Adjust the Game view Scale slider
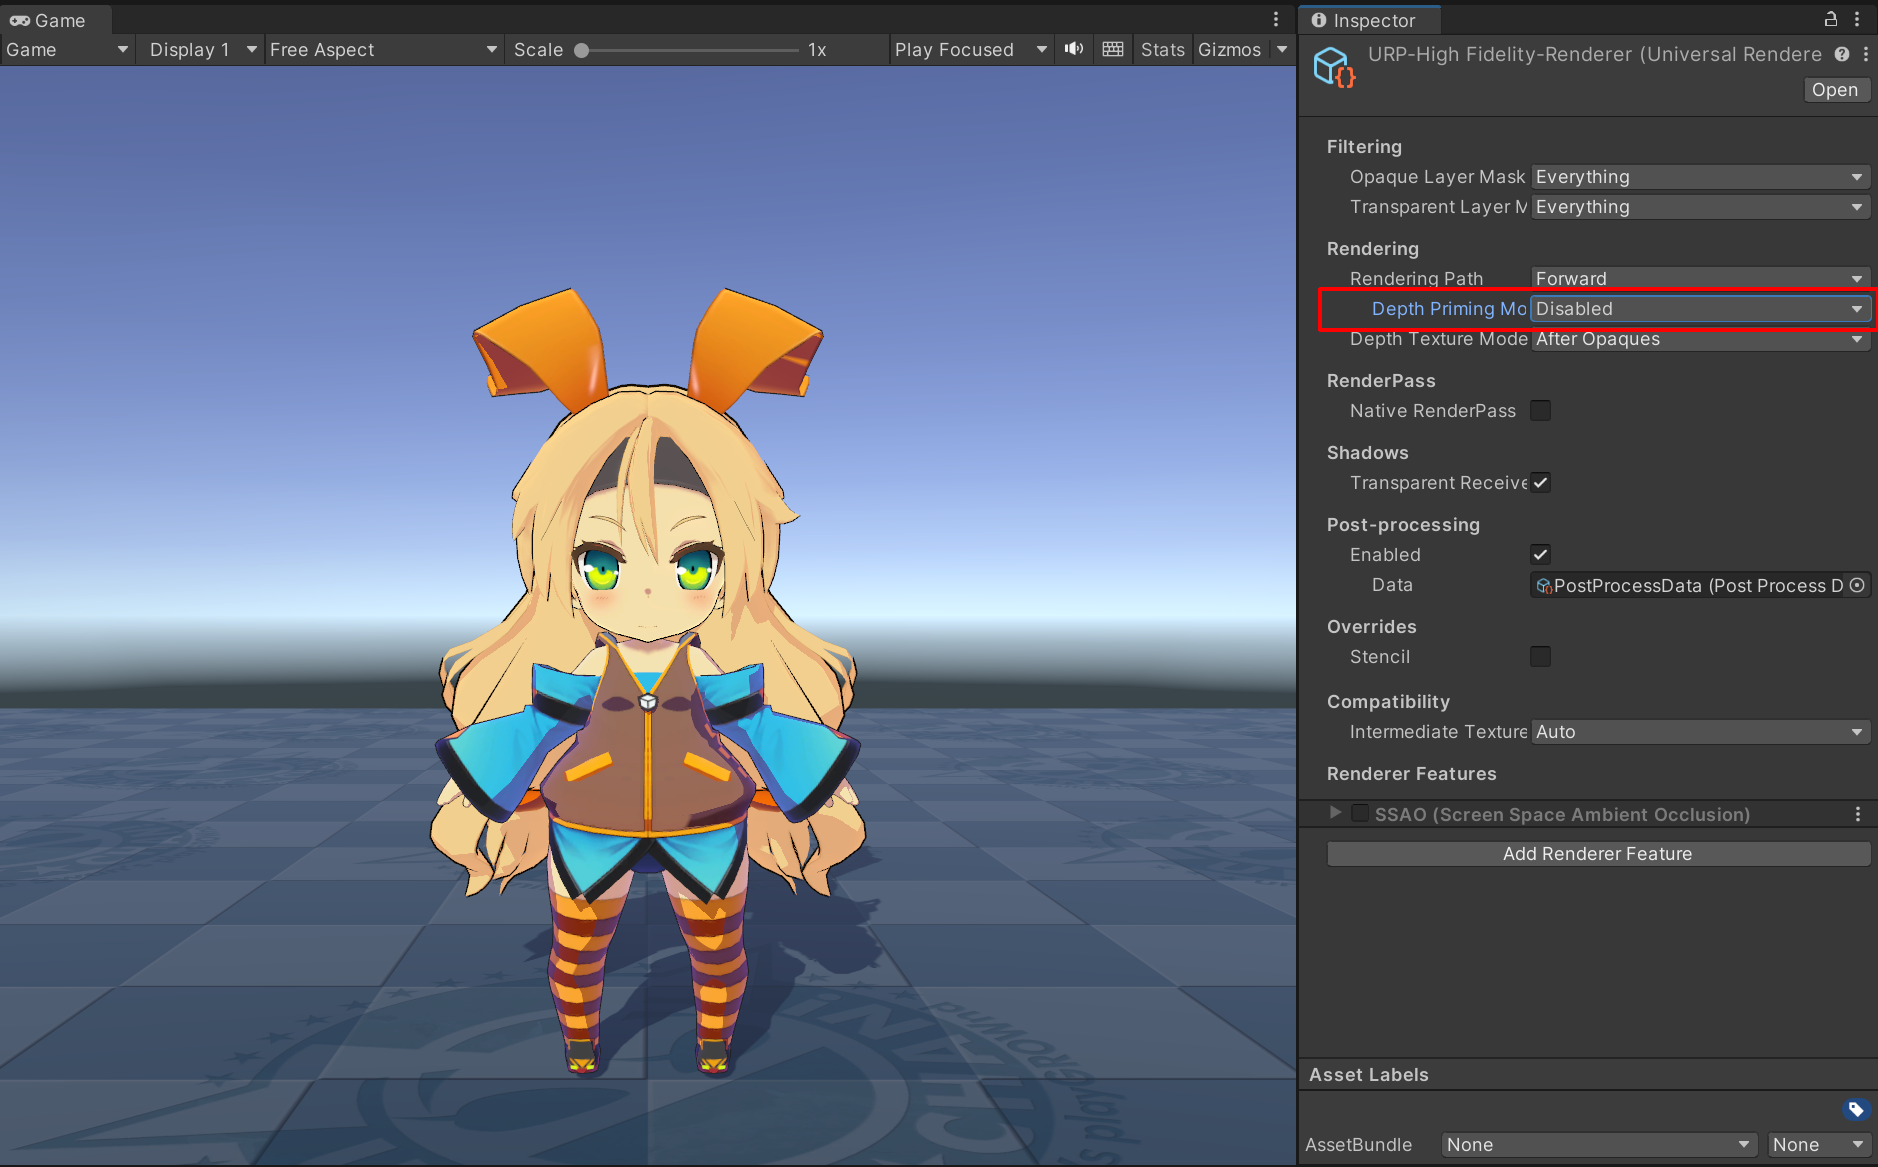Image resolution: width=1878 pixels, height=1167 pixels. tap(581, 49)
